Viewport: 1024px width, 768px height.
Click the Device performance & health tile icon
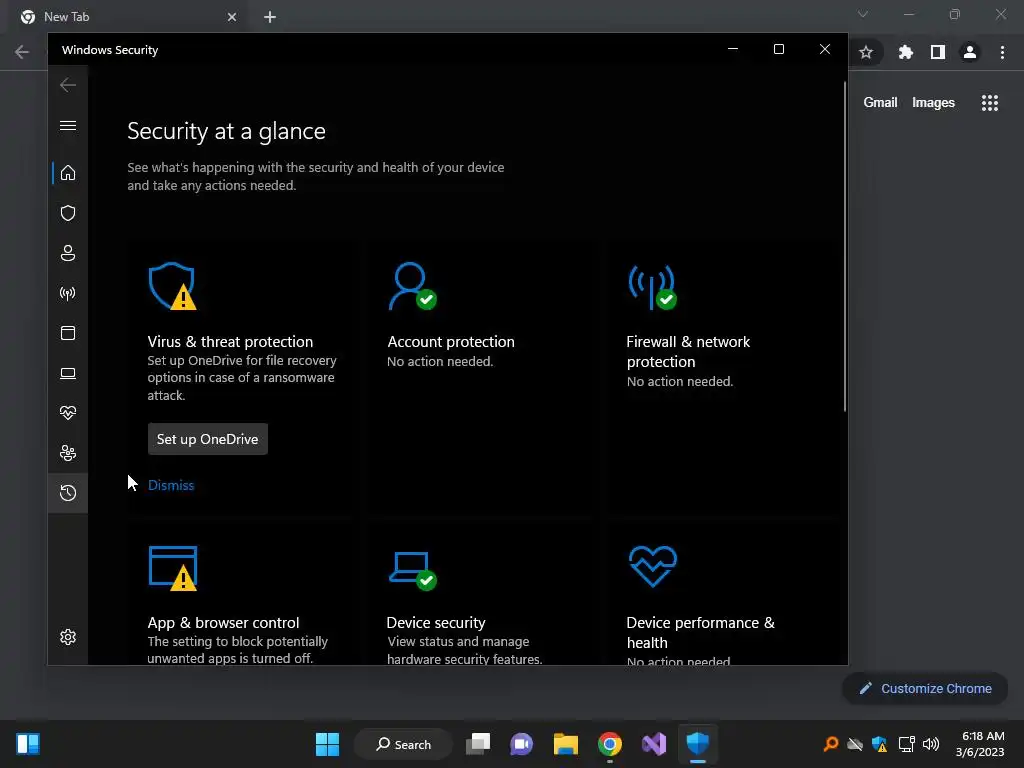click(653, 566)
